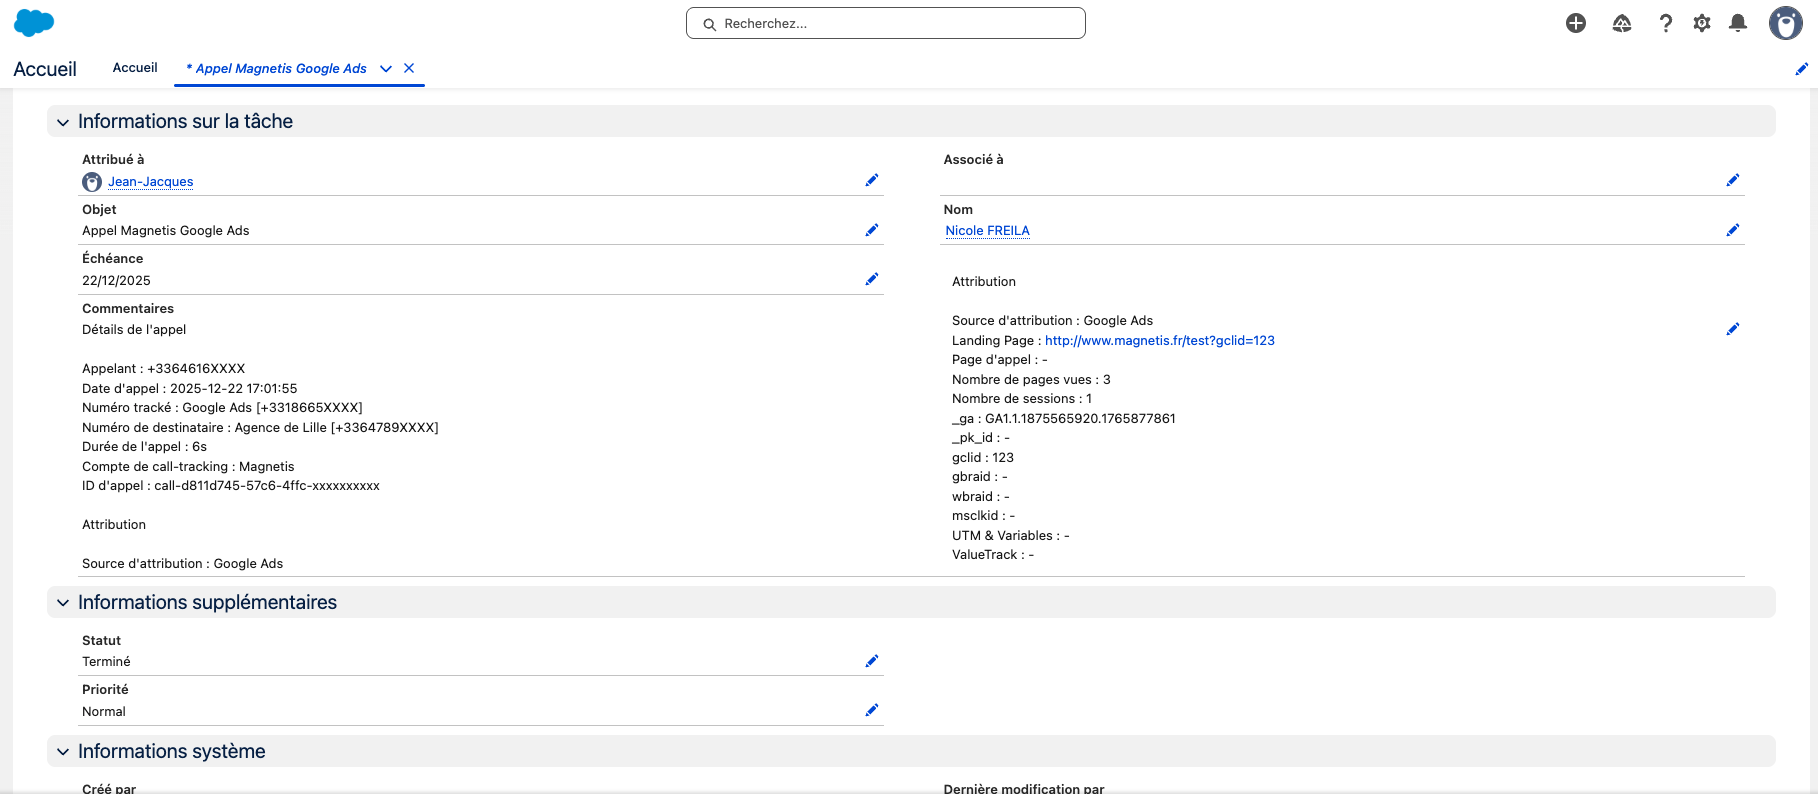1818x796 pixels.
Task: Open the setup gear icon
Action: tap(1702, 23)
